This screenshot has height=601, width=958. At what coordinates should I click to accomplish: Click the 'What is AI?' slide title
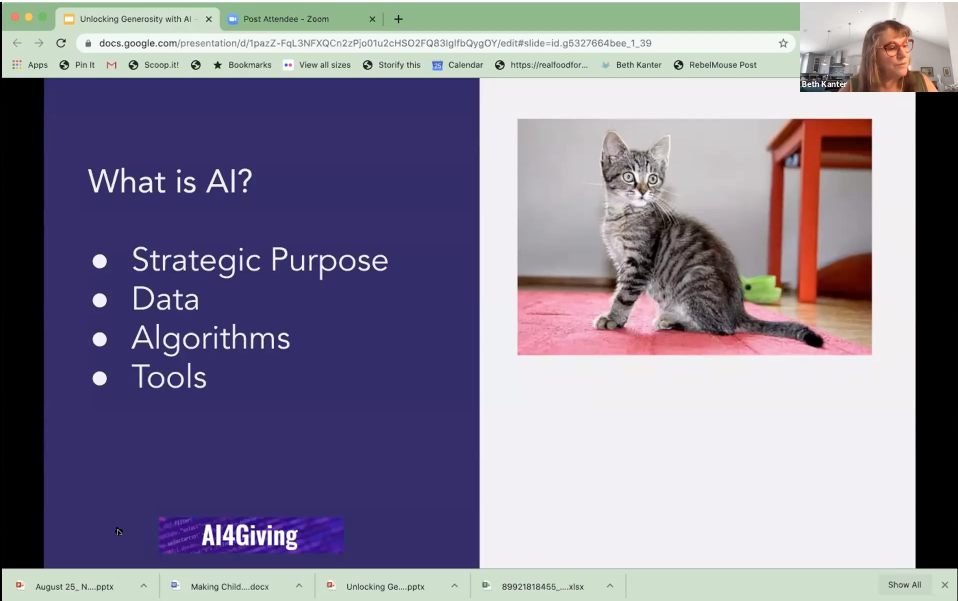click(170, 181)
